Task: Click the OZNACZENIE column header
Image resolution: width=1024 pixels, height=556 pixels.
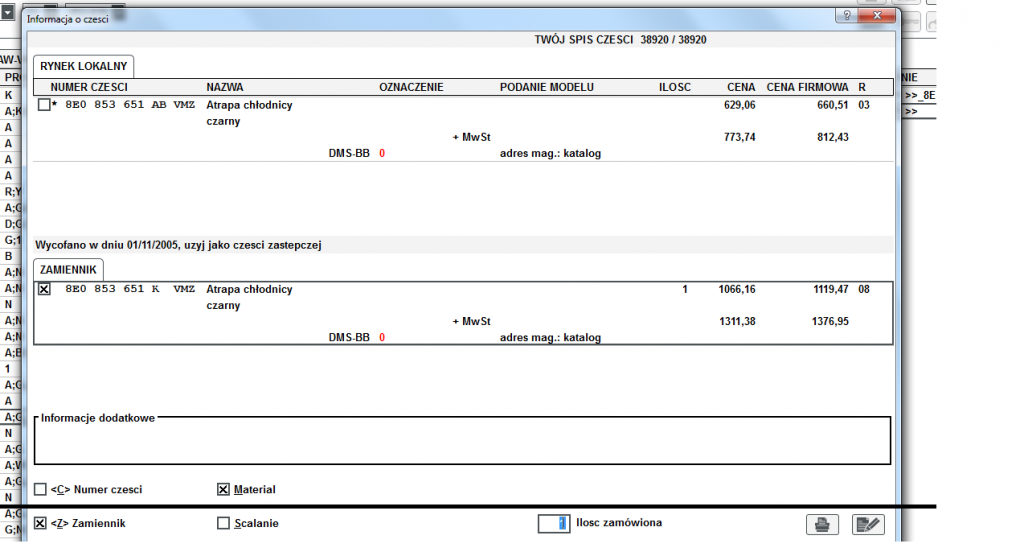Action: pyautogui.click(x=411, y=87)
